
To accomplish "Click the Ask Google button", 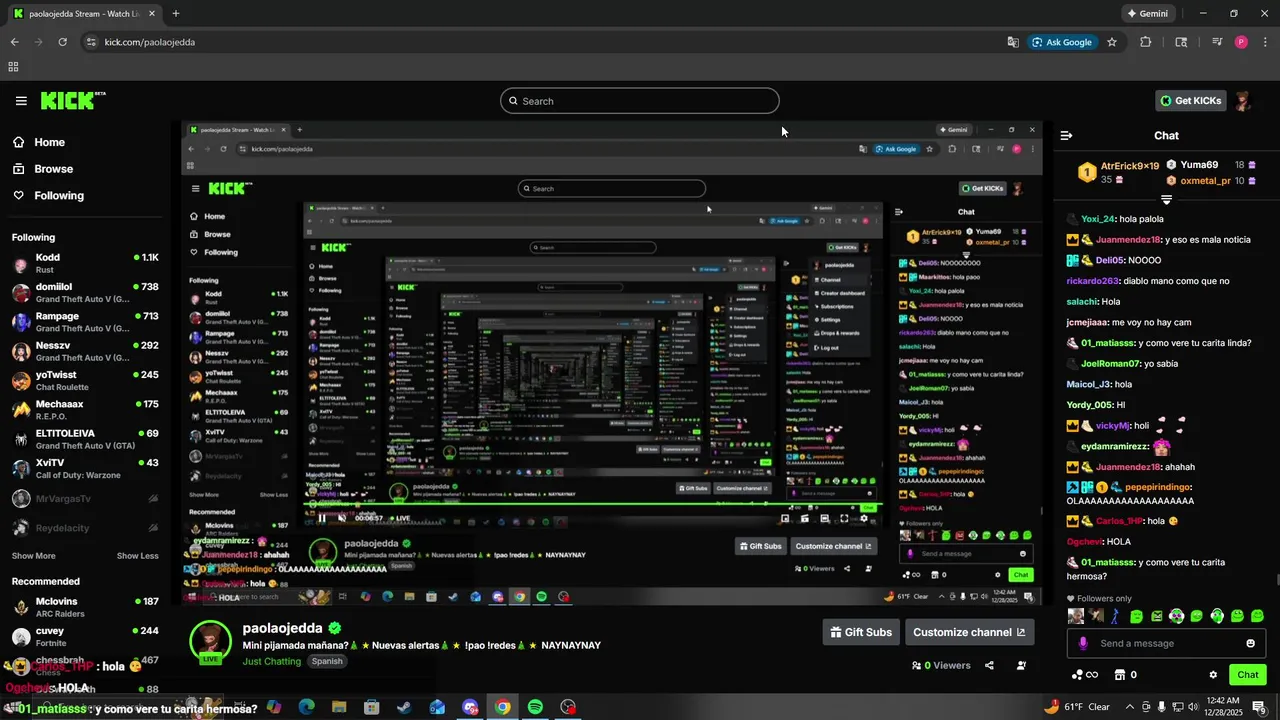I will 1063,42.
